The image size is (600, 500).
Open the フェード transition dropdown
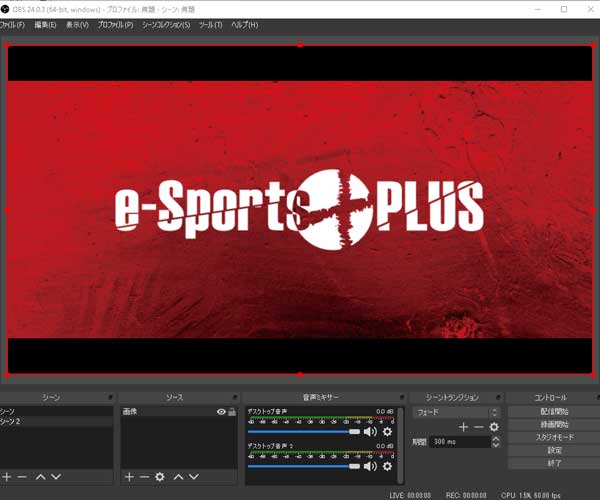click(456, 412)
